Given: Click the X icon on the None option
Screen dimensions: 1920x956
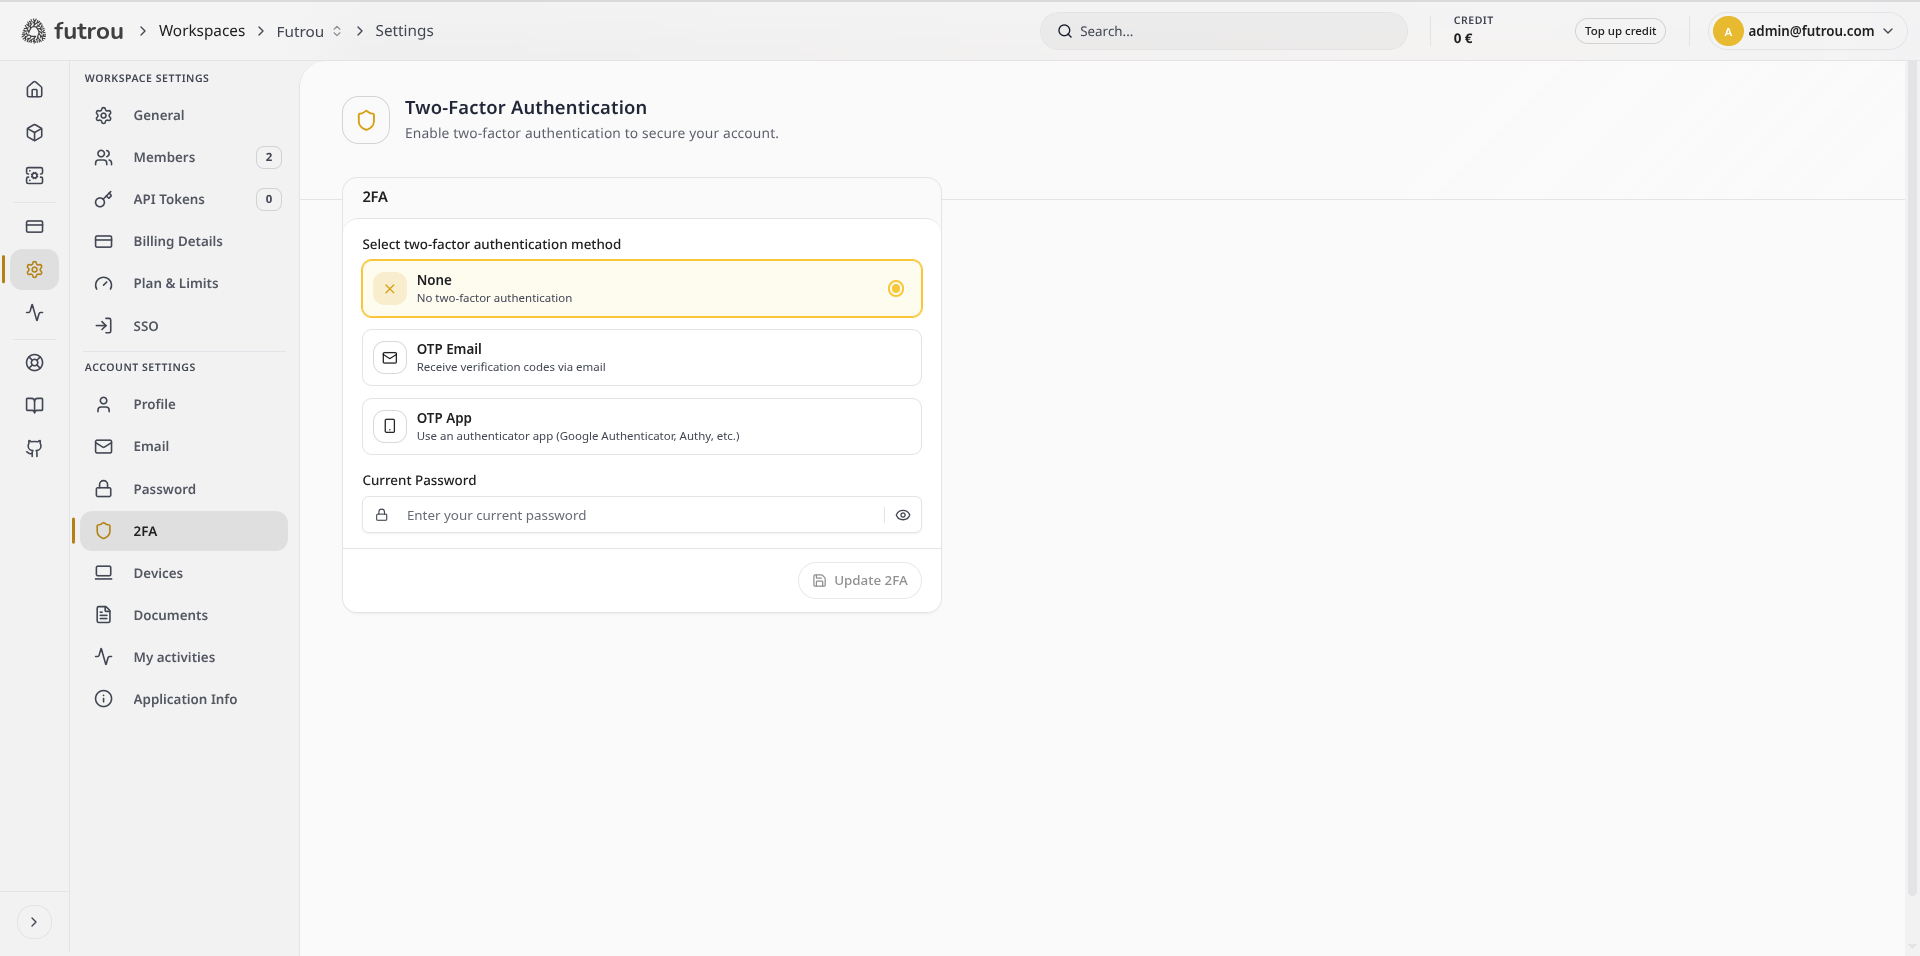Looking at the screenshot, I should [390, 289].
